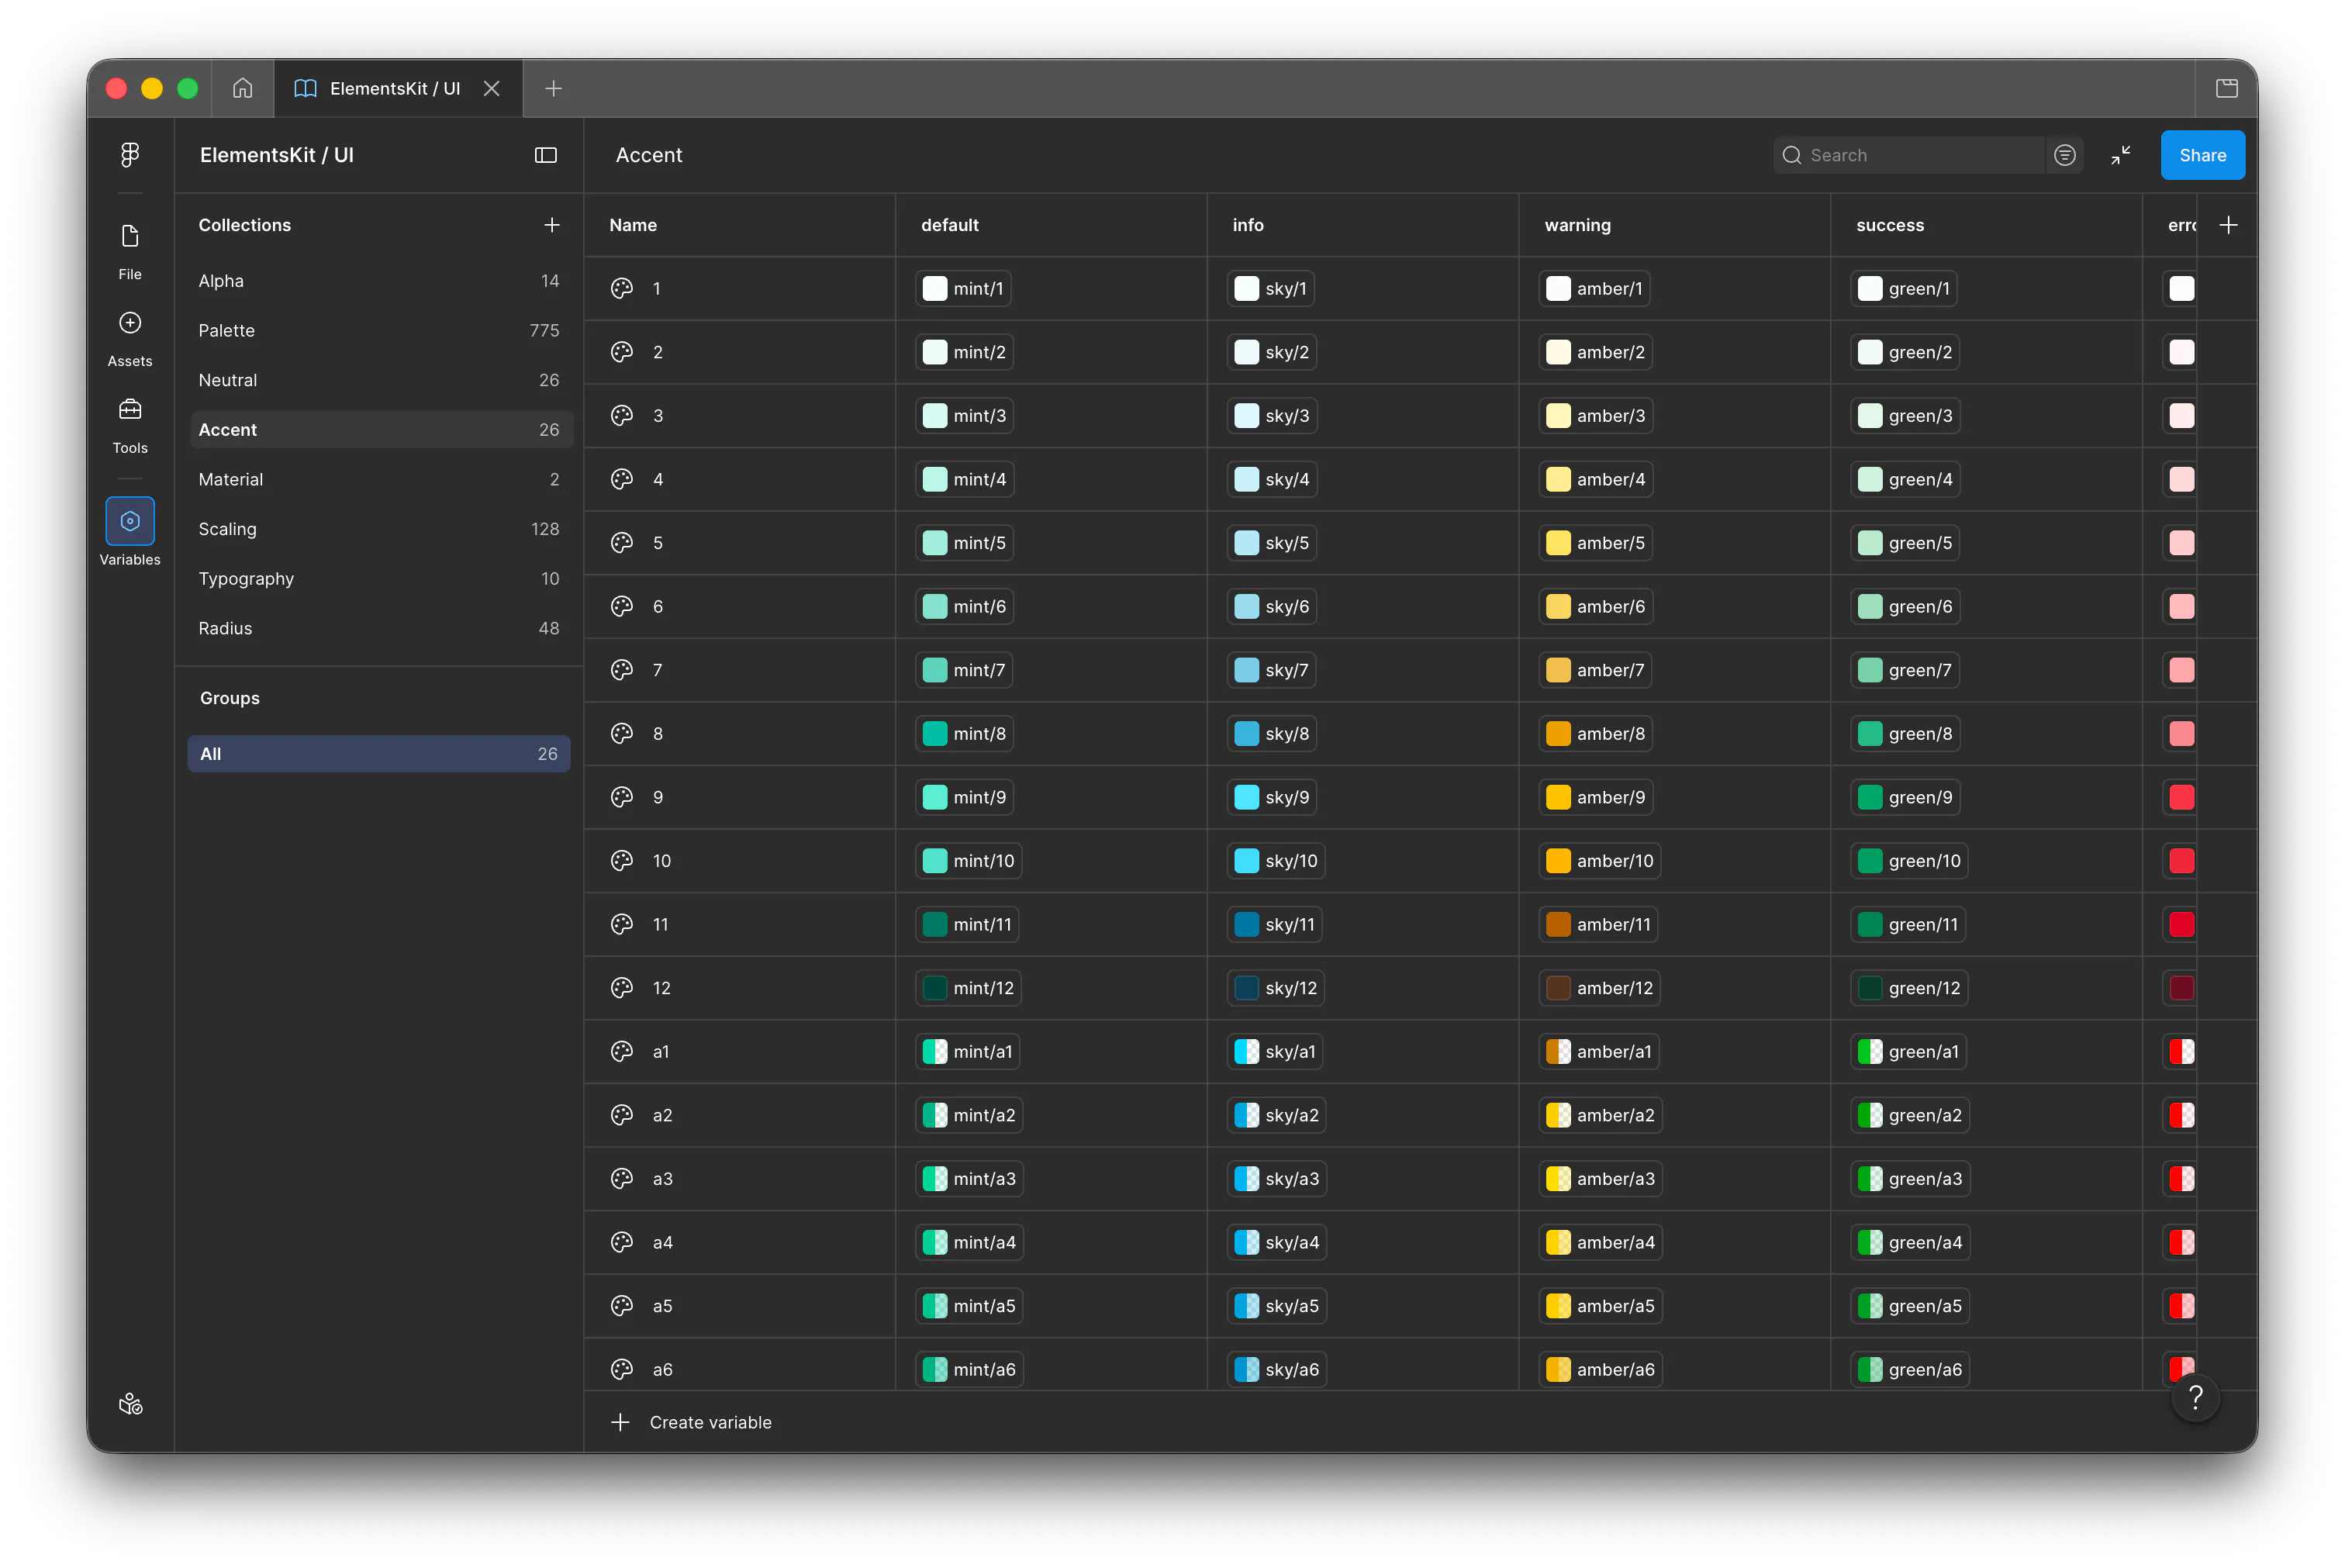The width and height of the screenshot is (2345, 1568).
Task: Click the Accent heading title
Action: pos(648,155)
